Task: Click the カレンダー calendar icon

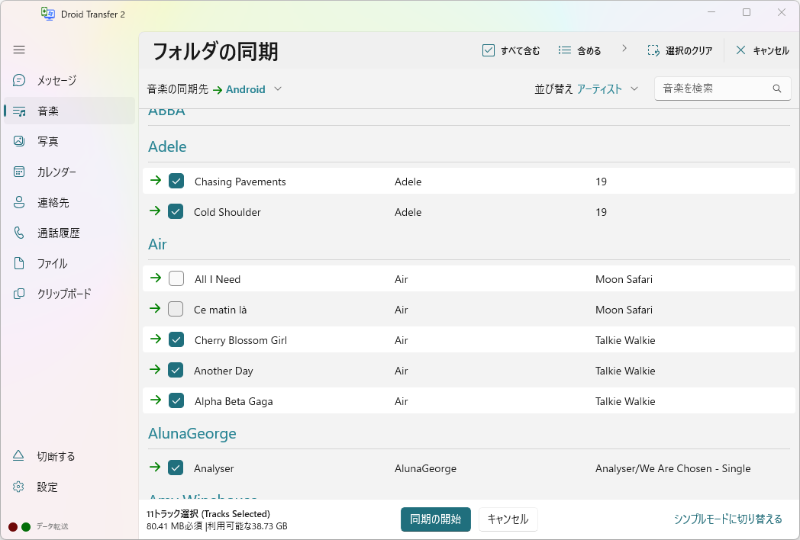Action: click(x=19, y=171)
